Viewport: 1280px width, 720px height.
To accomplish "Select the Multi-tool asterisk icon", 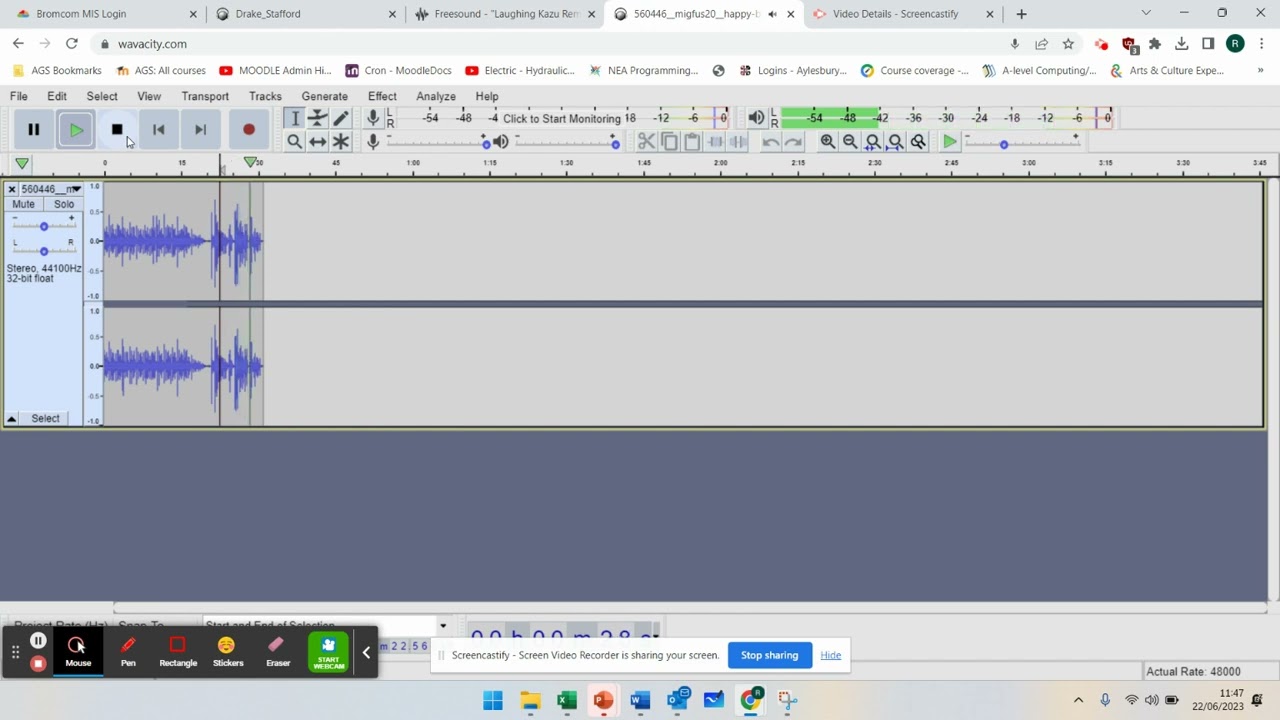I will (x=340, y=142).
